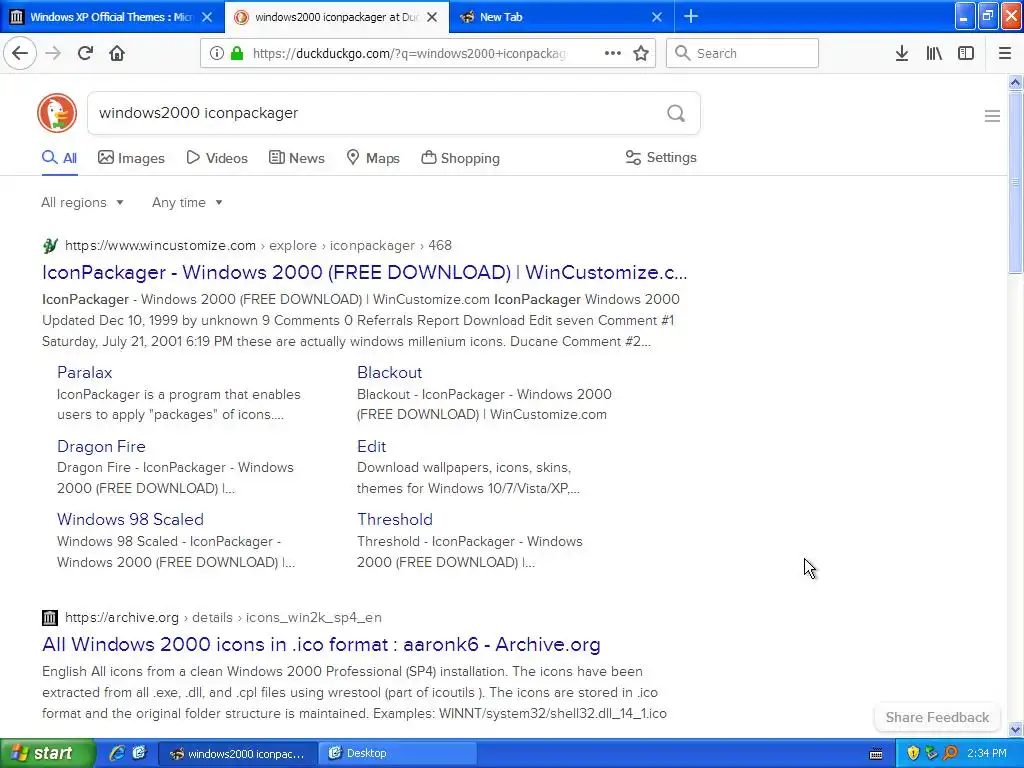
Task: Click the archive.org result URL path
Action: [x=223, y=617]
